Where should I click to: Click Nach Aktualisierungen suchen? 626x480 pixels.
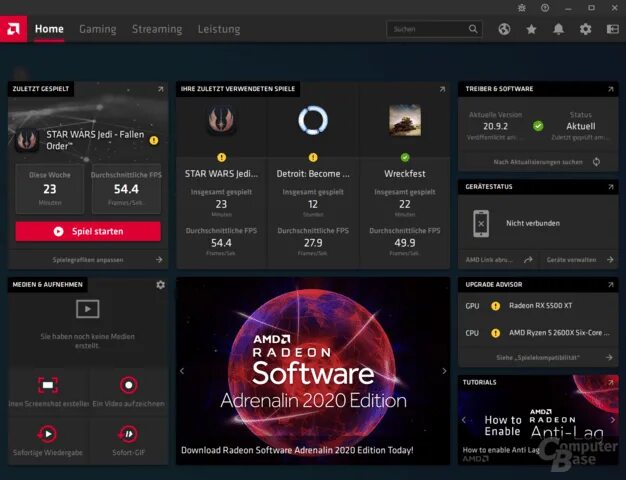point(538,162)
